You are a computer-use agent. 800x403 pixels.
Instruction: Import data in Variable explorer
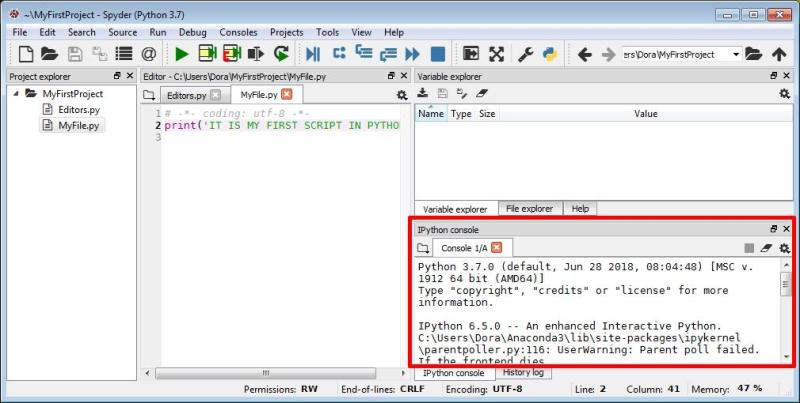tap(422, 93)
